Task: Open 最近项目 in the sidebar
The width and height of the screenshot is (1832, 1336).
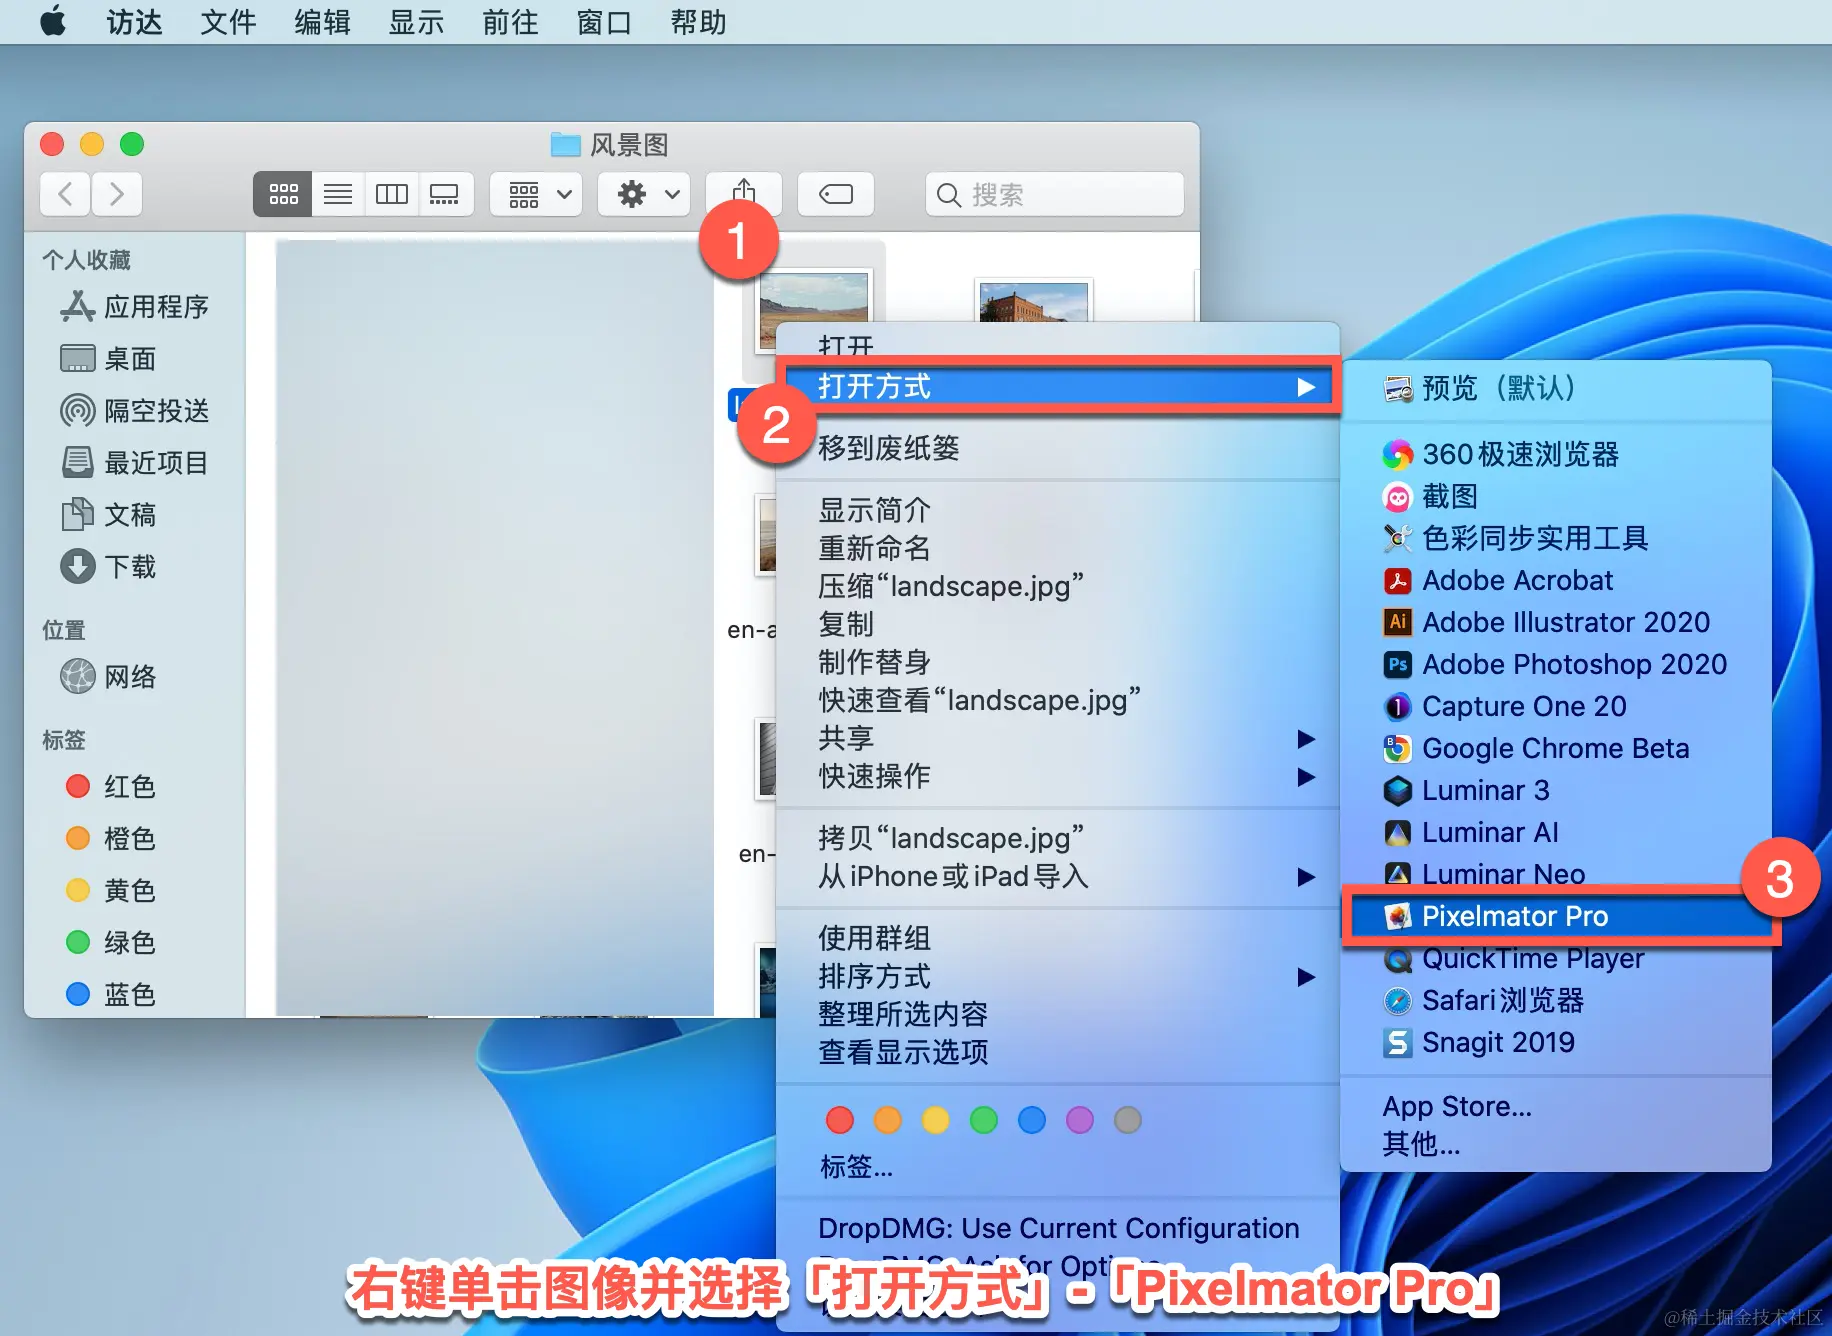Action: click(135, 463)
